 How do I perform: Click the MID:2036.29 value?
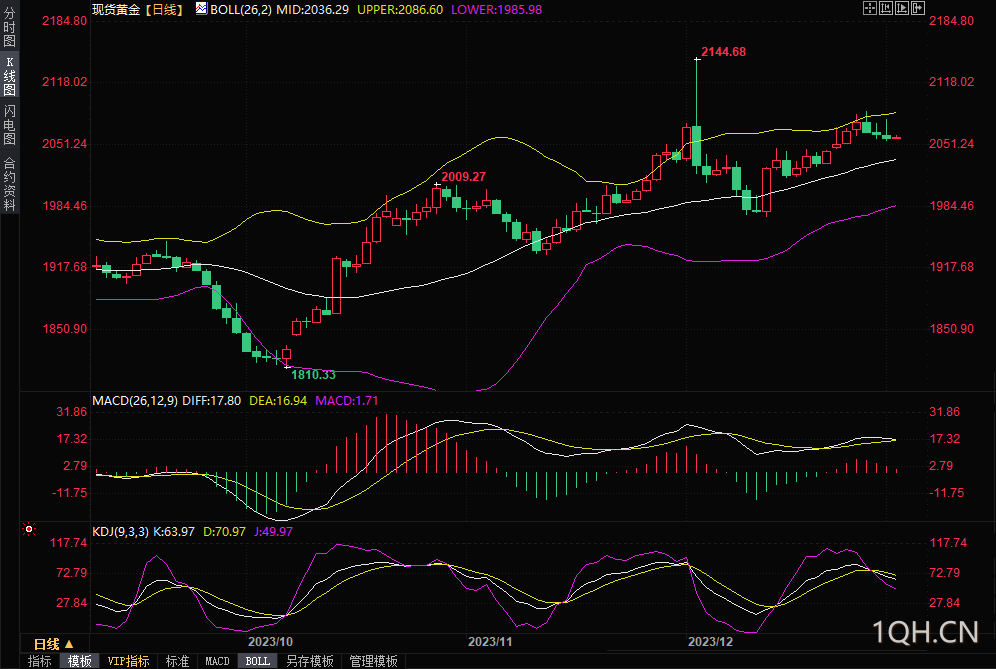point(313,10)
